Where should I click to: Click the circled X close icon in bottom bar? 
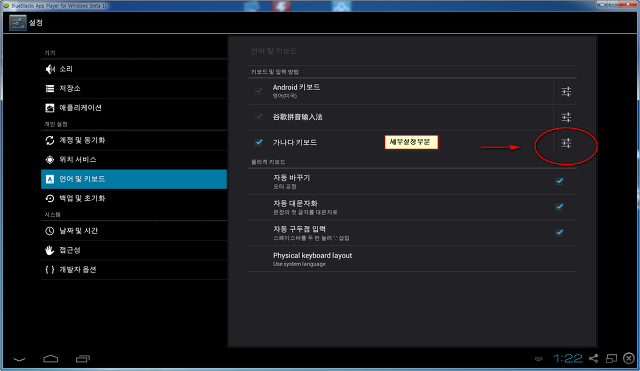click(629, 358)
